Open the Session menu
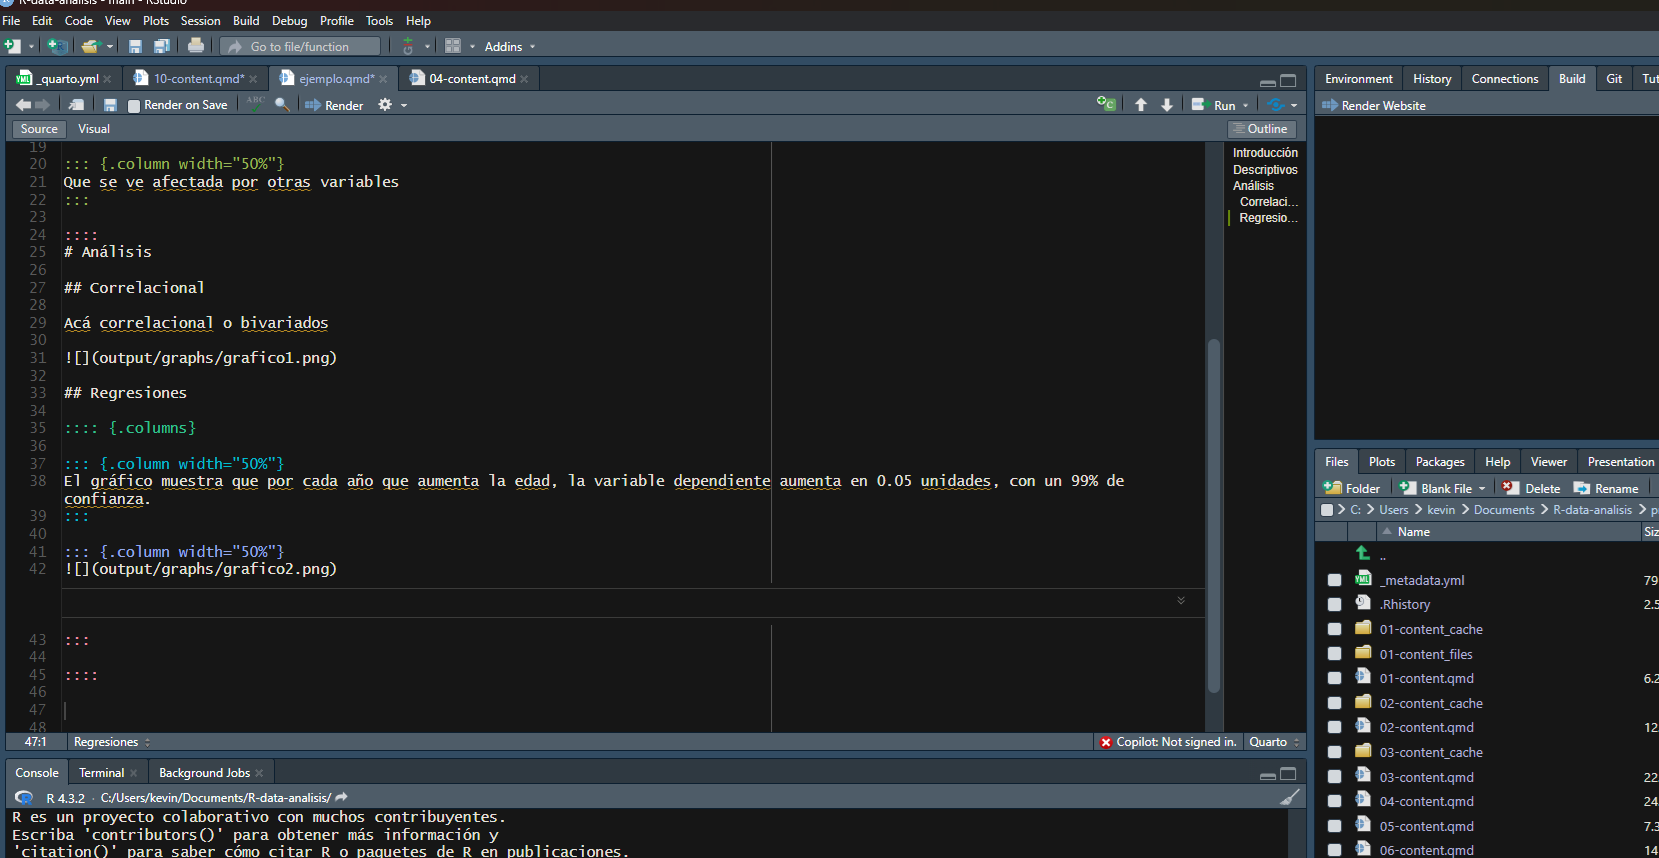Viewport: 1659px width, 858px height. tap(200, 21)
